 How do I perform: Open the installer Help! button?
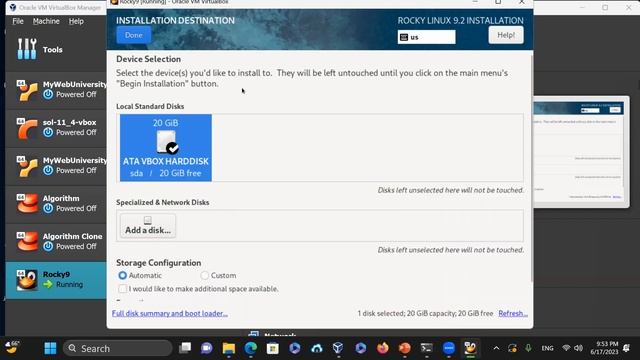(x=506, y=35)
